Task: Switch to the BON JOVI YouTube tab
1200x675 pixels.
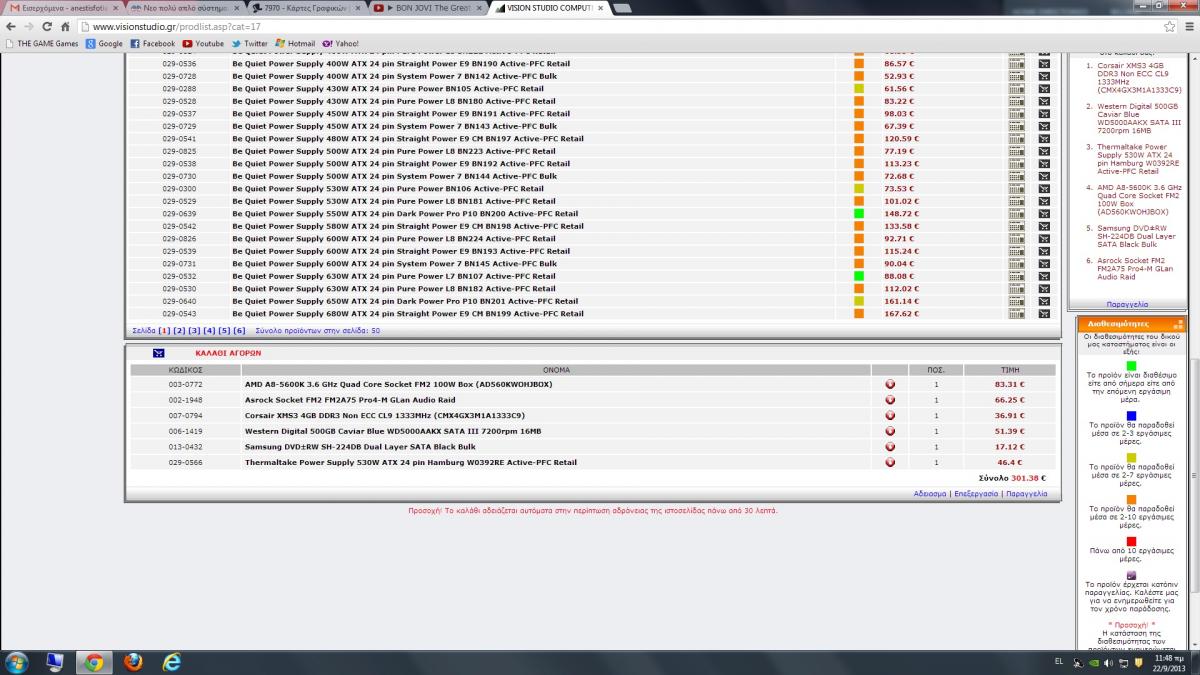Action: (428, 8)
